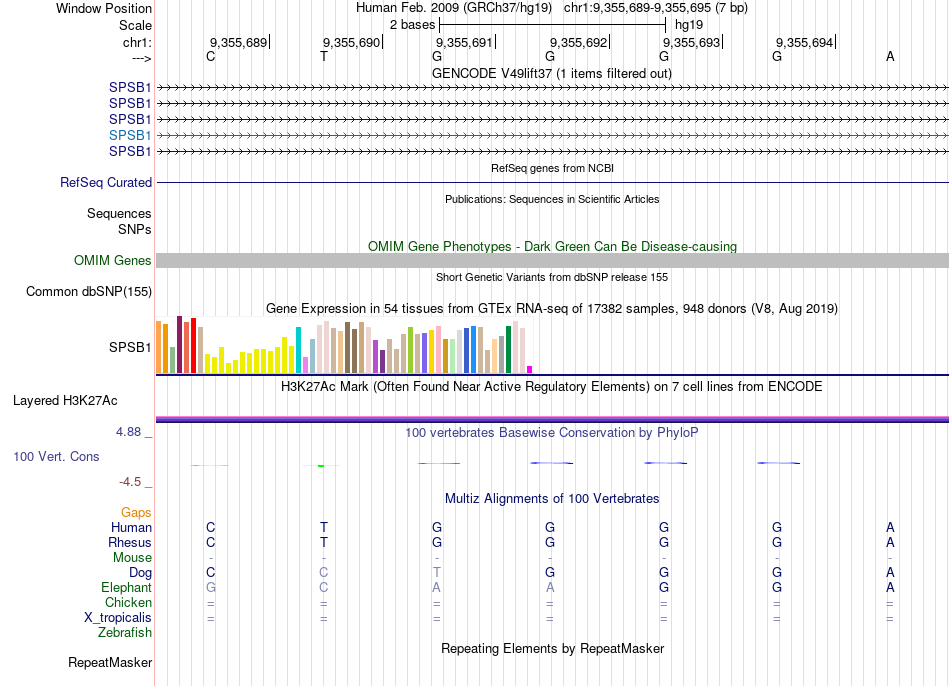This screenshot has height=686, width=950.
Task: Click the T base in the Human row
Action: point(324,527)
